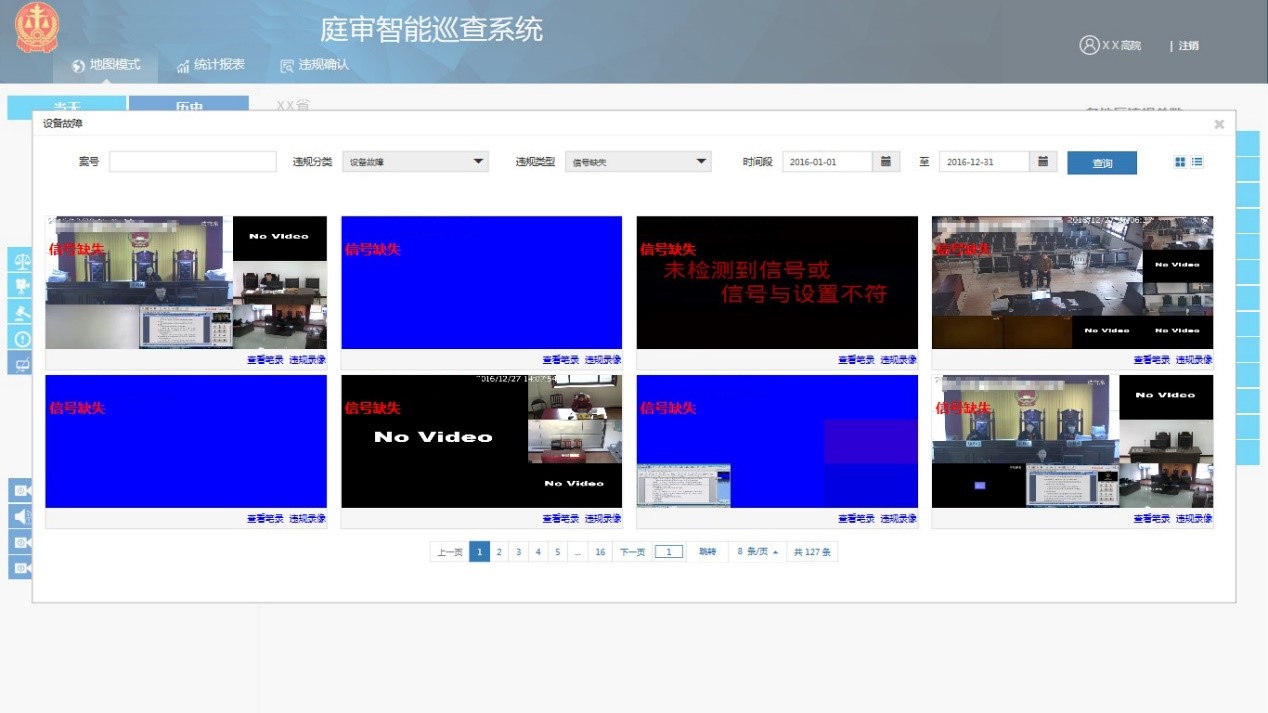Open the end date calendar picker

1042,162
